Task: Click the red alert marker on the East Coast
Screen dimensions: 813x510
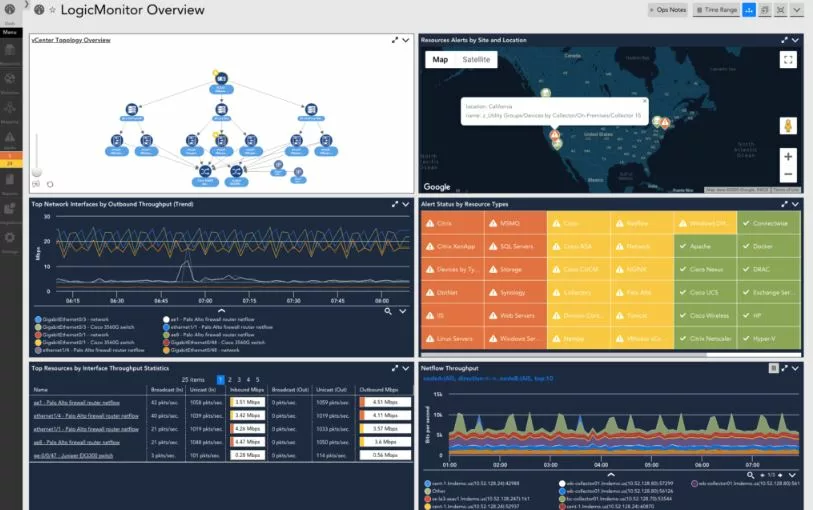Action: point(665,122)
